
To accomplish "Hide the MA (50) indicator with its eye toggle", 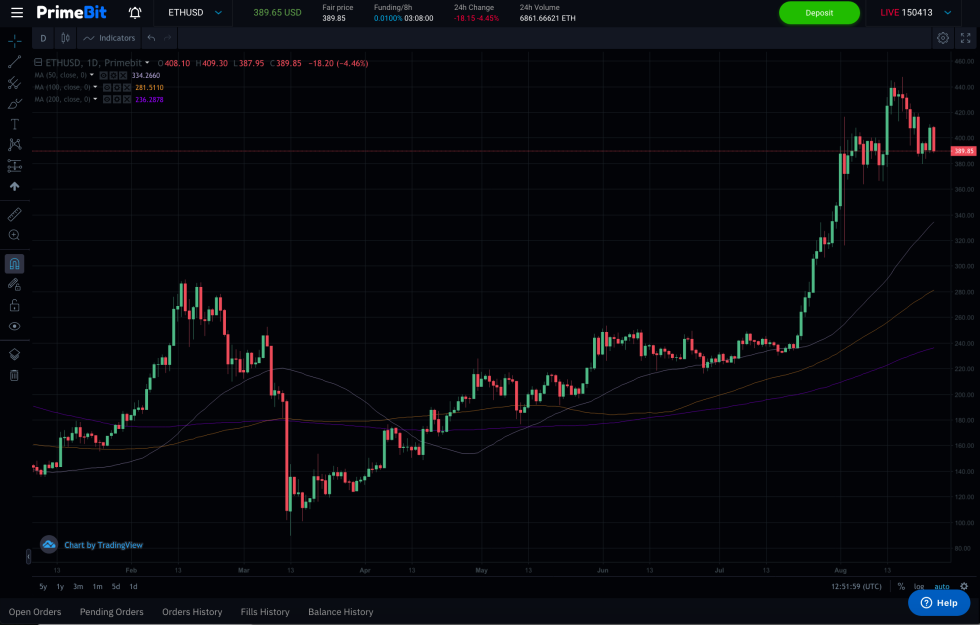I will pos(103,74).
